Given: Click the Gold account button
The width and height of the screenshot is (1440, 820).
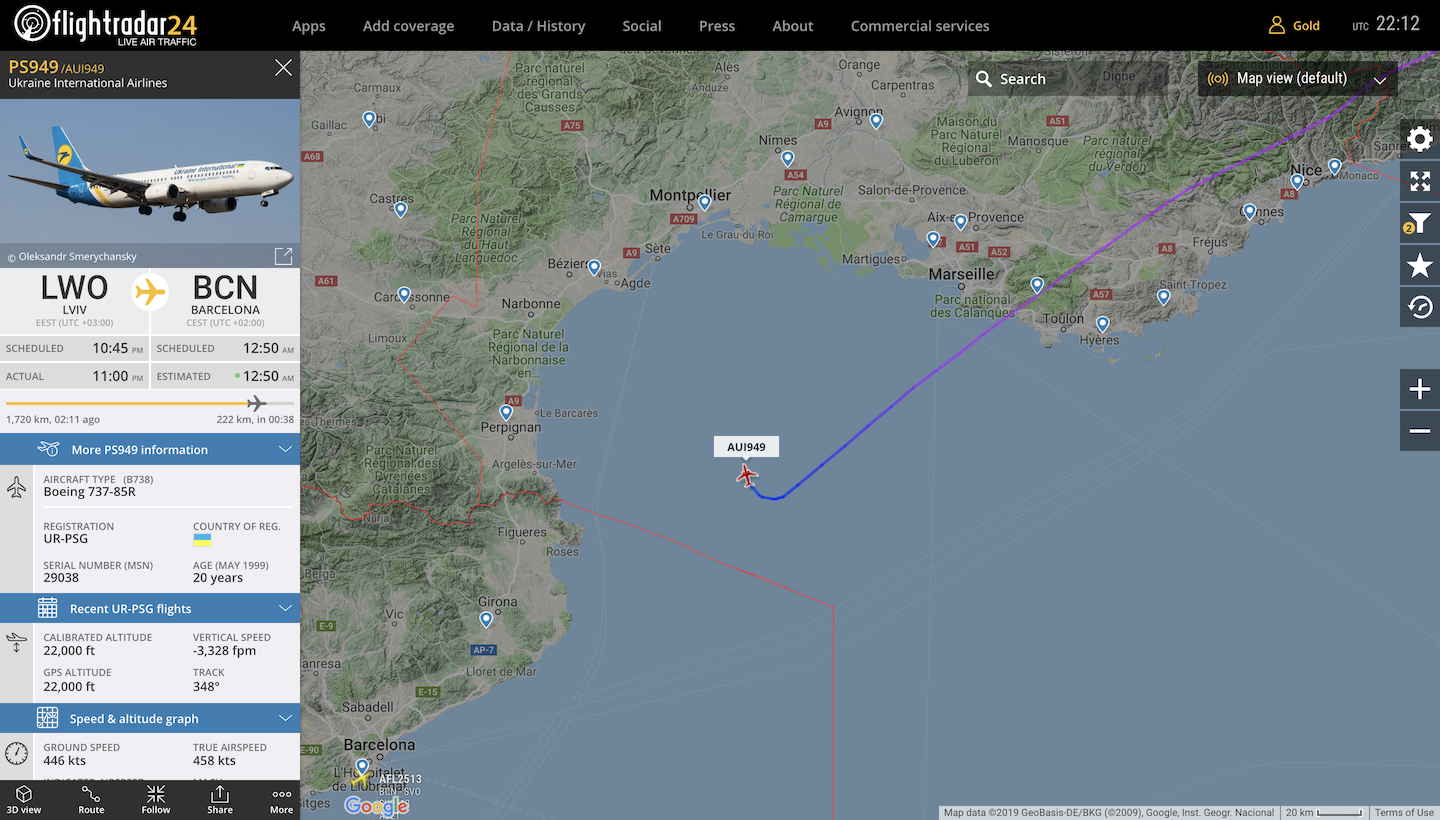Looking at the screenshot, I should pyautogui.click(x=1294, y=26).
